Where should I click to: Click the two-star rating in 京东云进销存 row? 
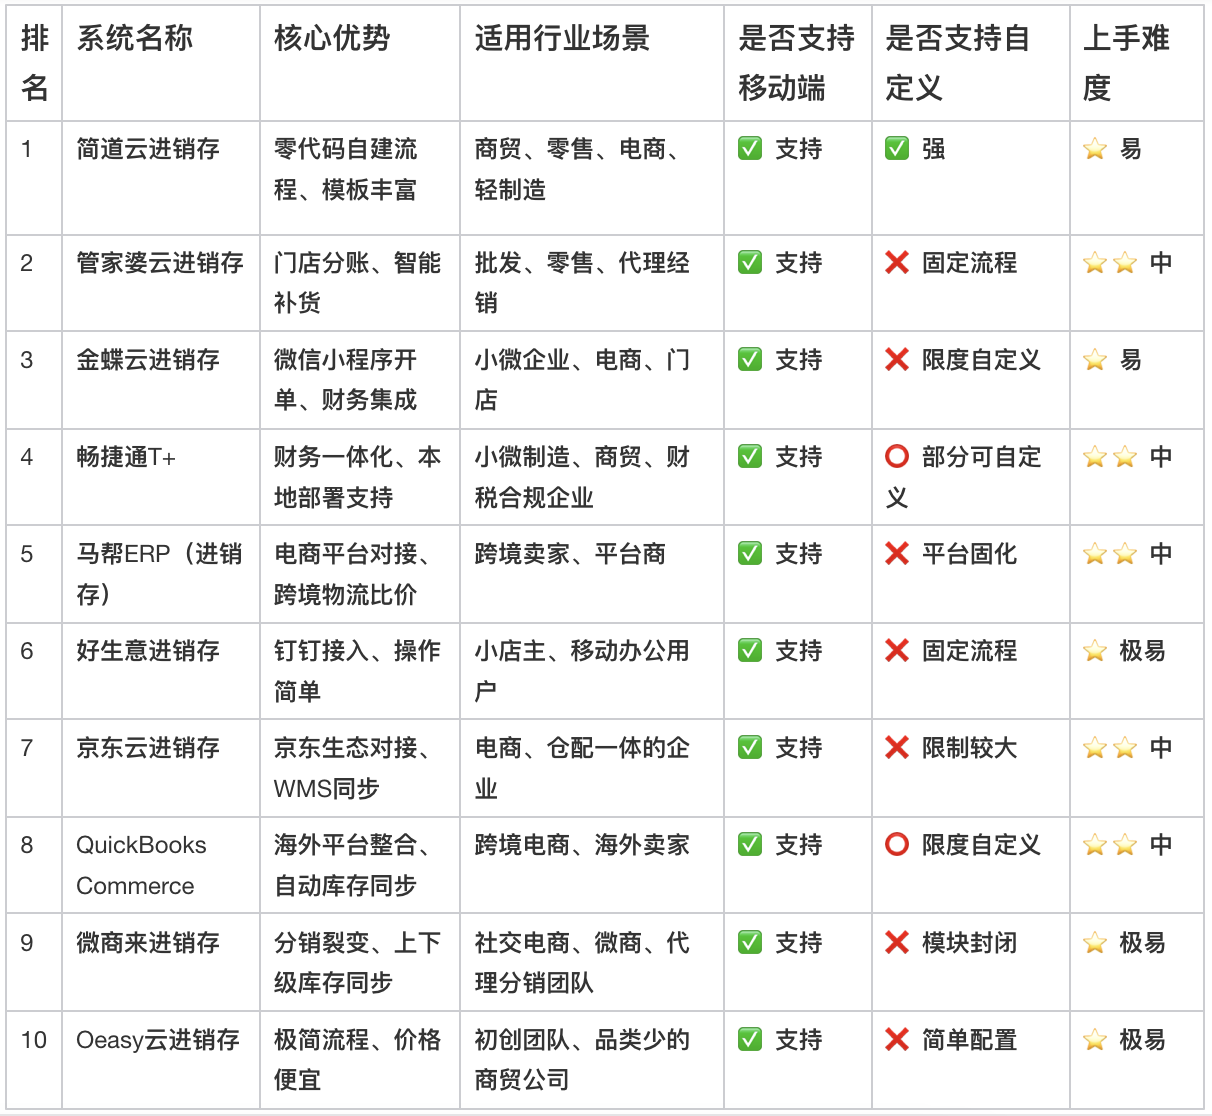point(1110,748)
